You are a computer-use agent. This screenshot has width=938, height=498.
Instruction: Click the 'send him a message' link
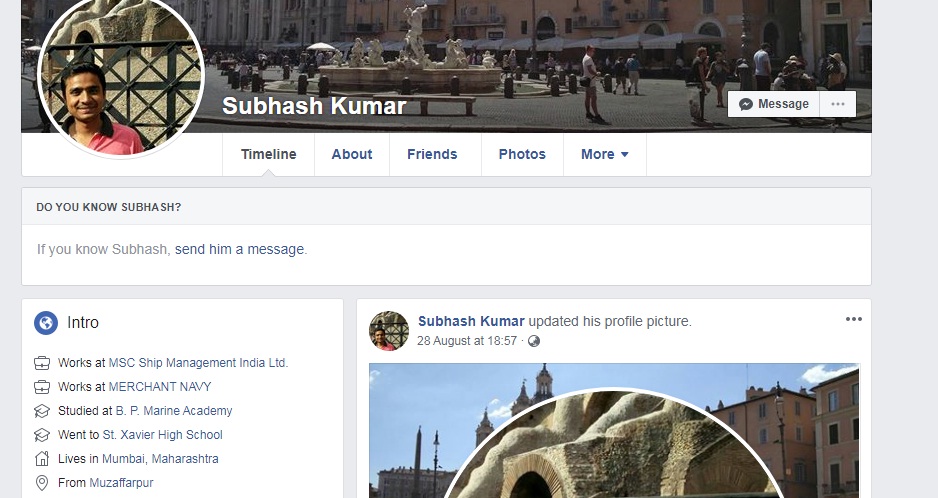(239, 249)
